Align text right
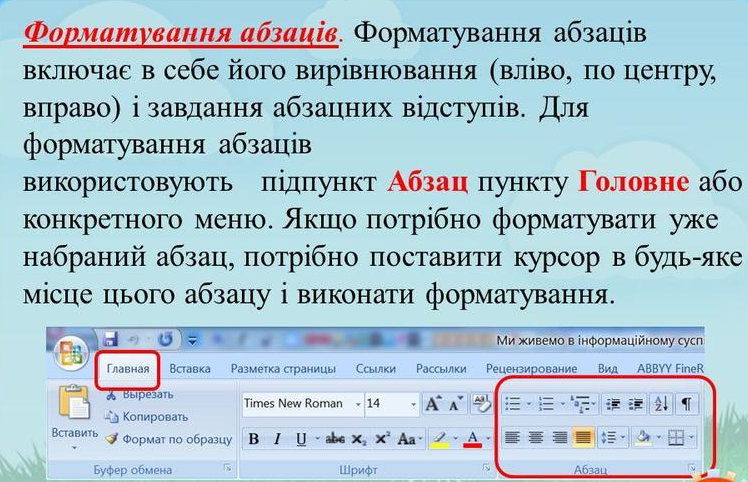 (x=560, y=437)
